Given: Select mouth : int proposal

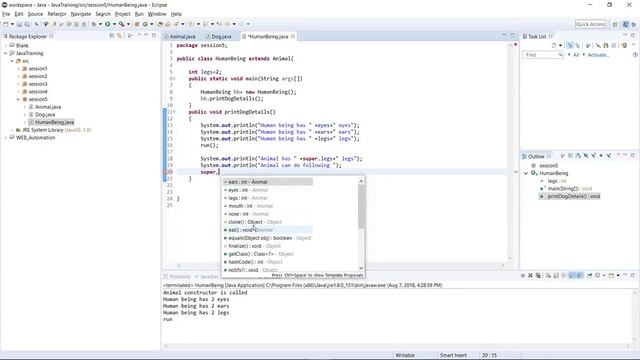Looking at the screenshot, I should (x=267, y=206).
